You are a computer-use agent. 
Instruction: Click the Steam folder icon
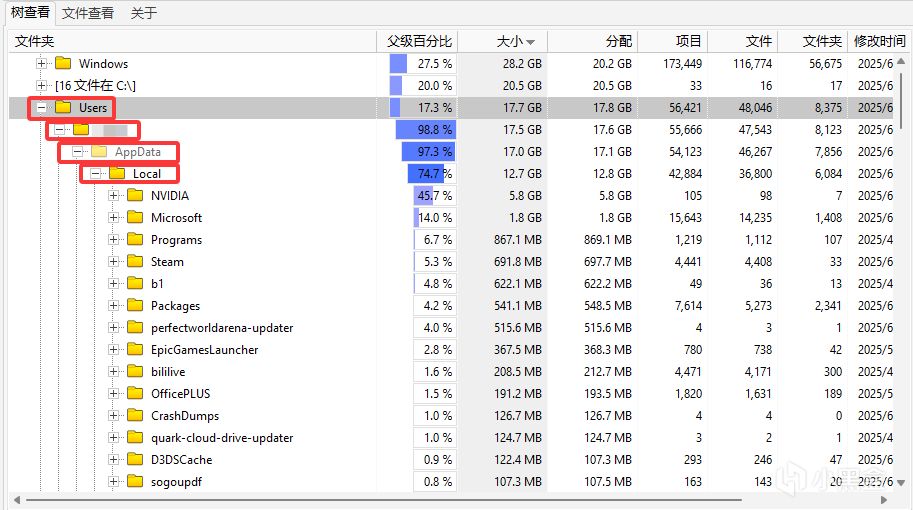coord(135,261)
